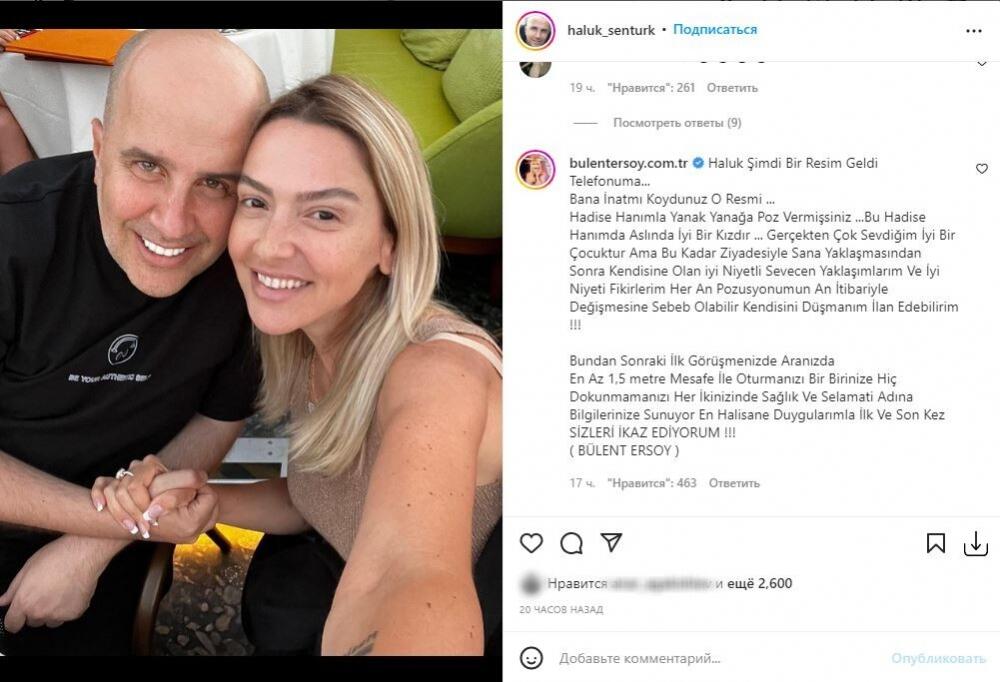Open bulentersoy.com.tr username link
Viewport: 1000px width, 682px height.
(x=628, y=163)
